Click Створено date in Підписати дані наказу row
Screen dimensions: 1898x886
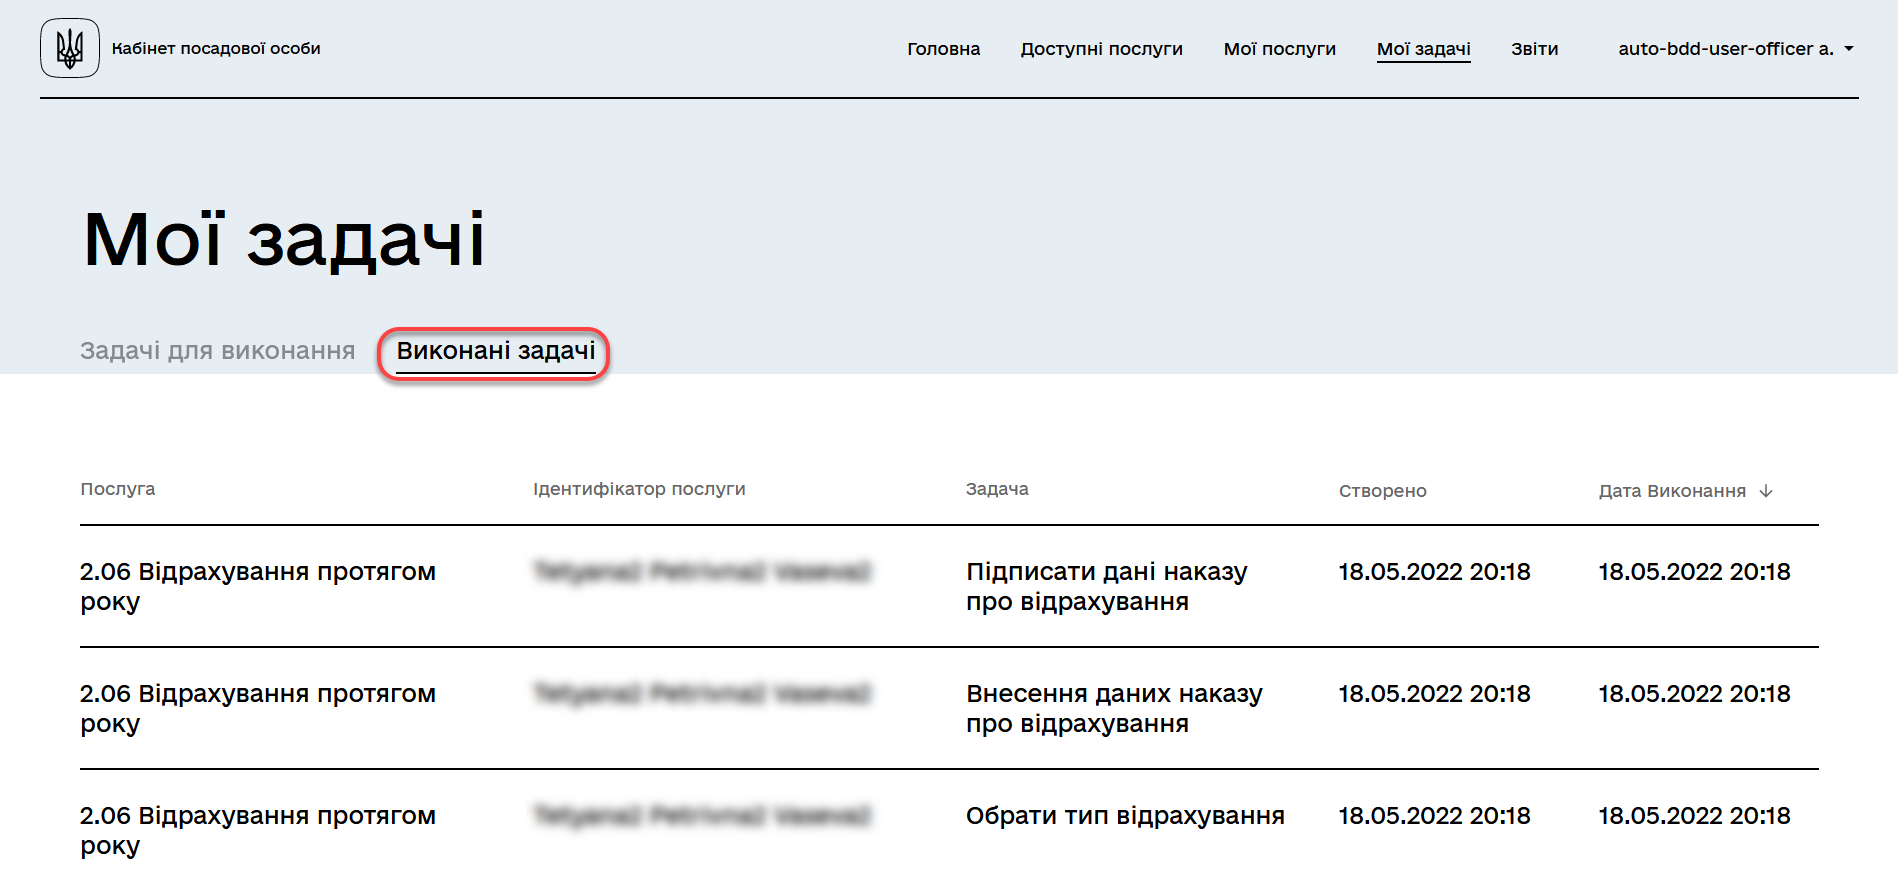click(1434, 572)
